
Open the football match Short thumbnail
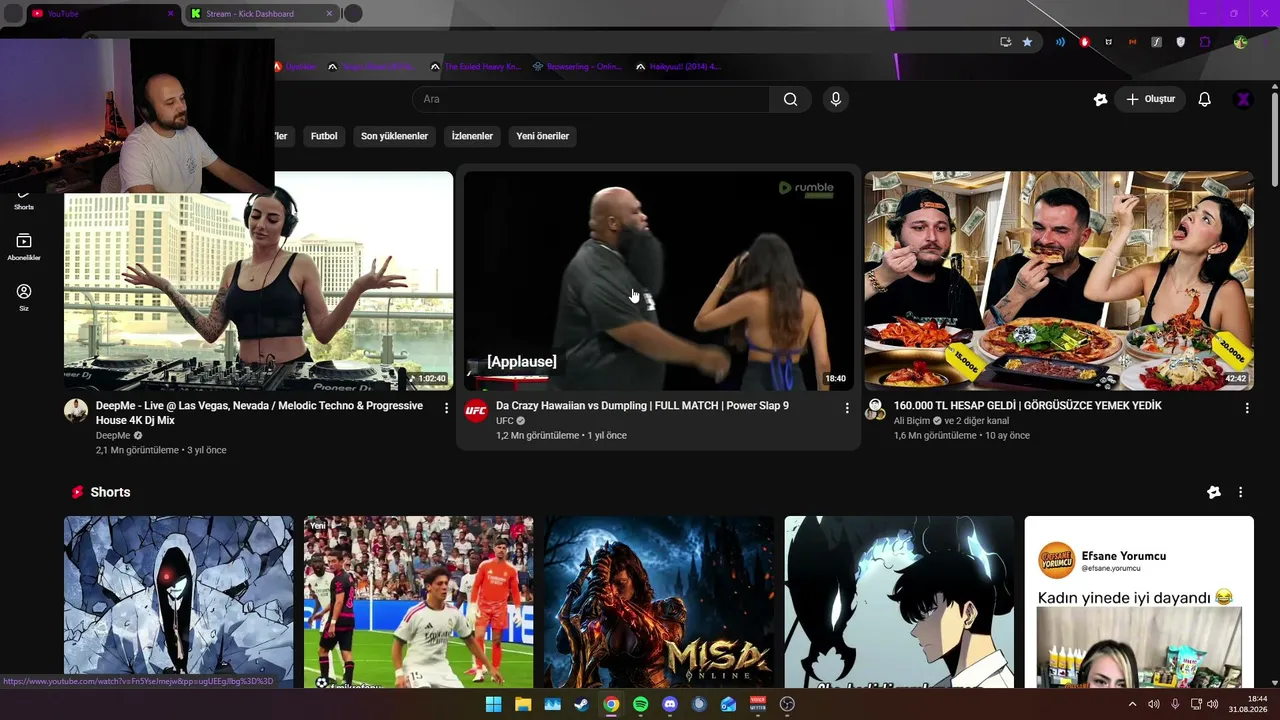point(419,602)
